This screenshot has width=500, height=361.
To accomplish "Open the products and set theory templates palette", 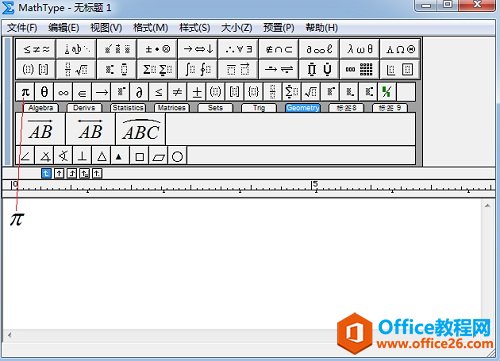I will [x=319, y=69].
